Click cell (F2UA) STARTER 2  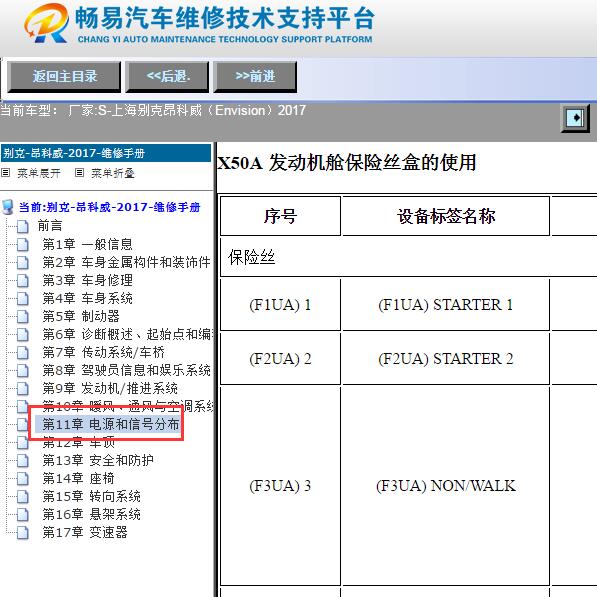click(x=446, y=359)
